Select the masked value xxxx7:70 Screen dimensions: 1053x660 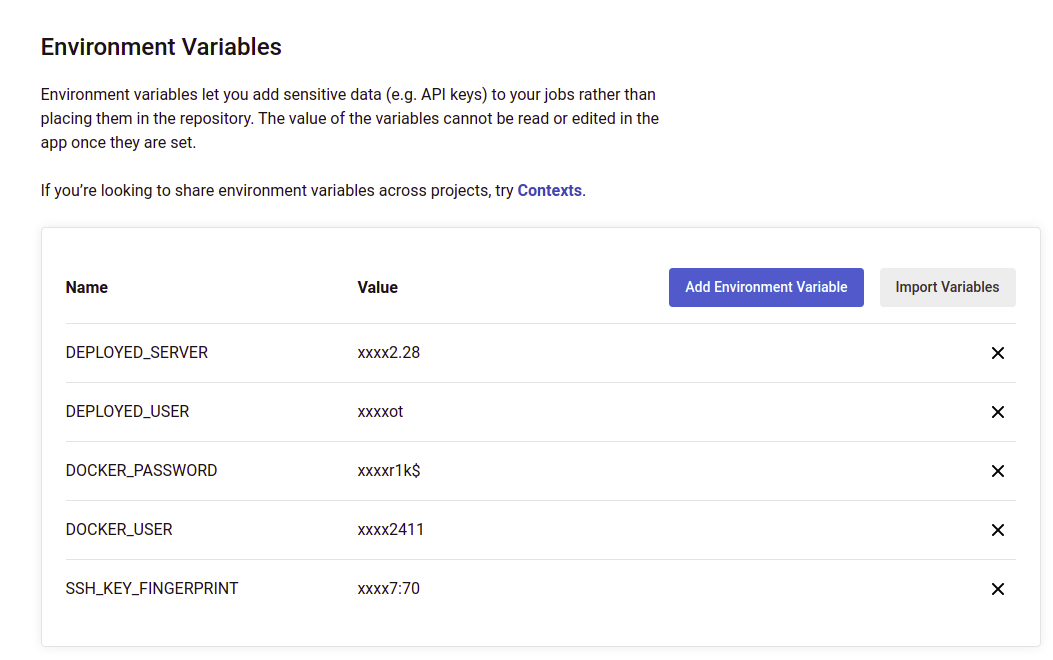(389, 588)
